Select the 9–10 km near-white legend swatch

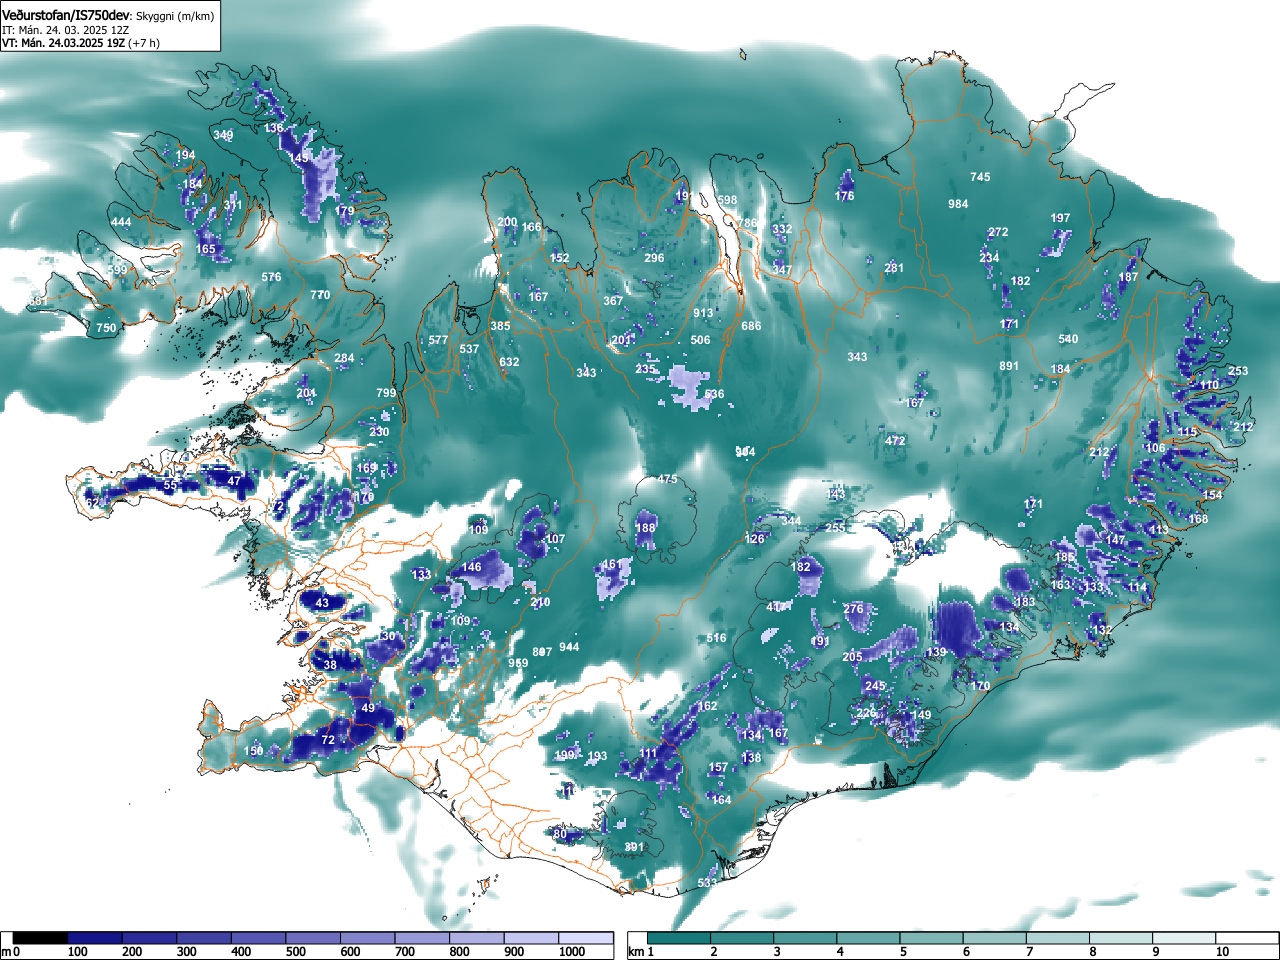1185,938
